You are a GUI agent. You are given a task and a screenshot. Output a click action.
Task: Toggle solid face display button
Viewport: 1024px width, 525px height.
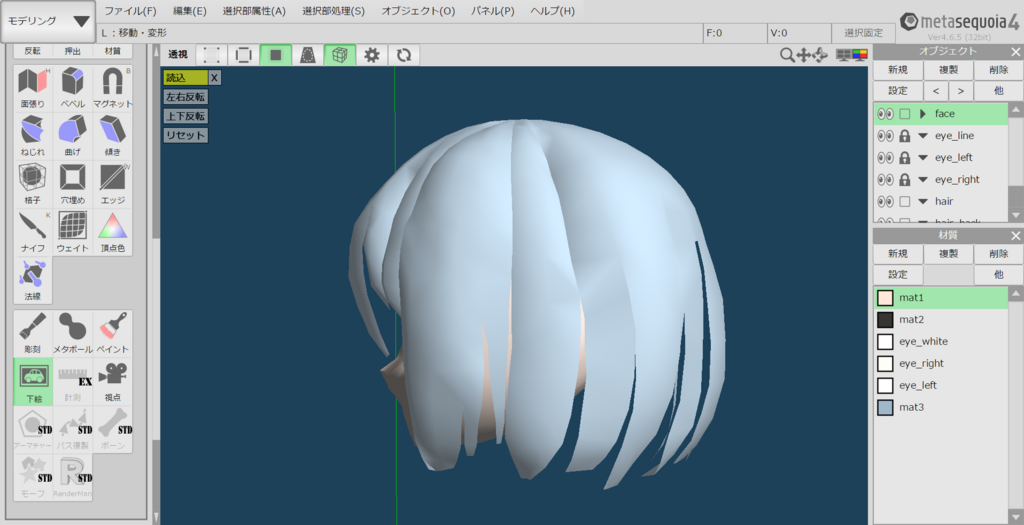[276, 55]
